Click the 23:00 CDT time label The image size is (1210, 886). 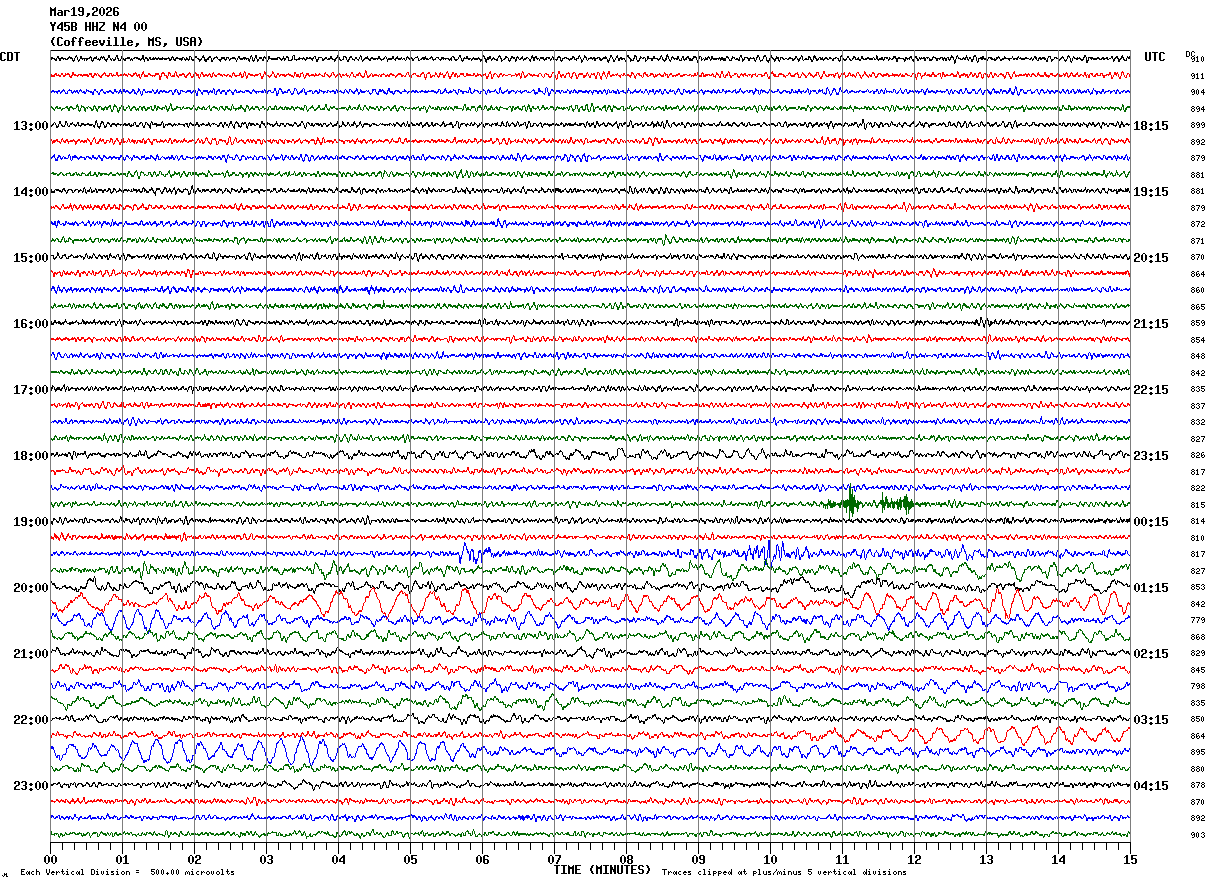click(30, 786)
